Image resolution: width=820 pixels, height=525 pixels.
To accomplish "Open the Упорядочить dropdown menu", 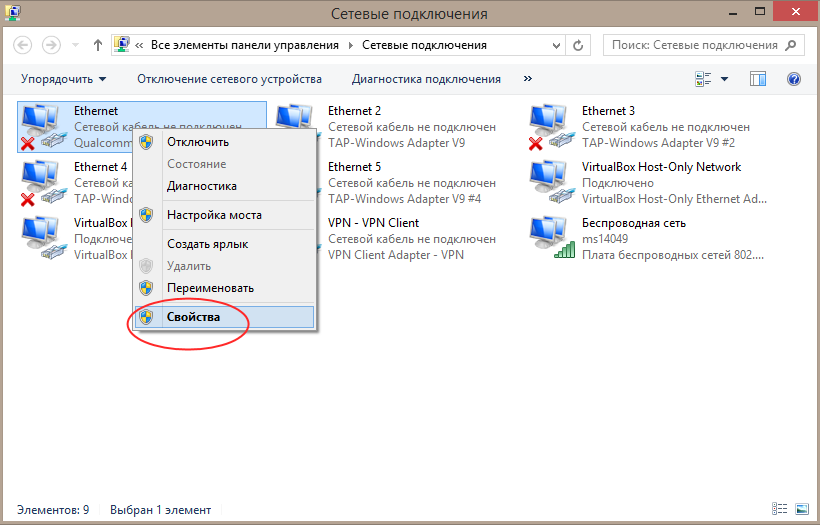I will [x=63, y=79].
